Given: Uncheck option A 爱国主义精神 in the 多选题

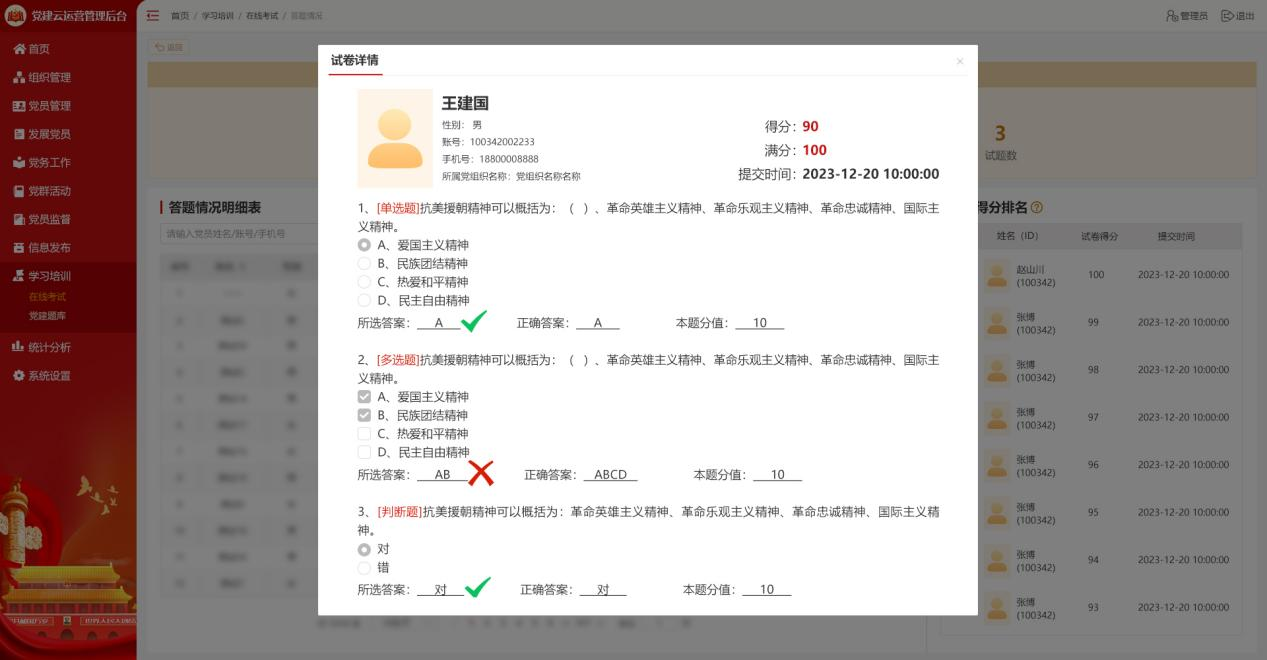Looking at the screenshot, I should click(364, 397).
